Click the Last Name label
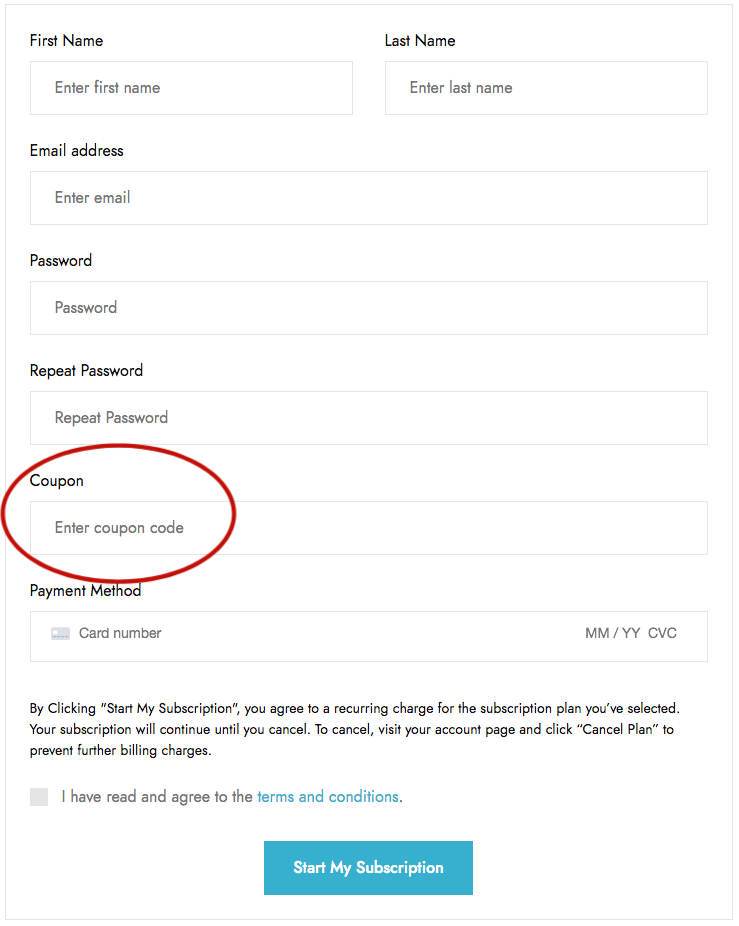 (420, 41)
